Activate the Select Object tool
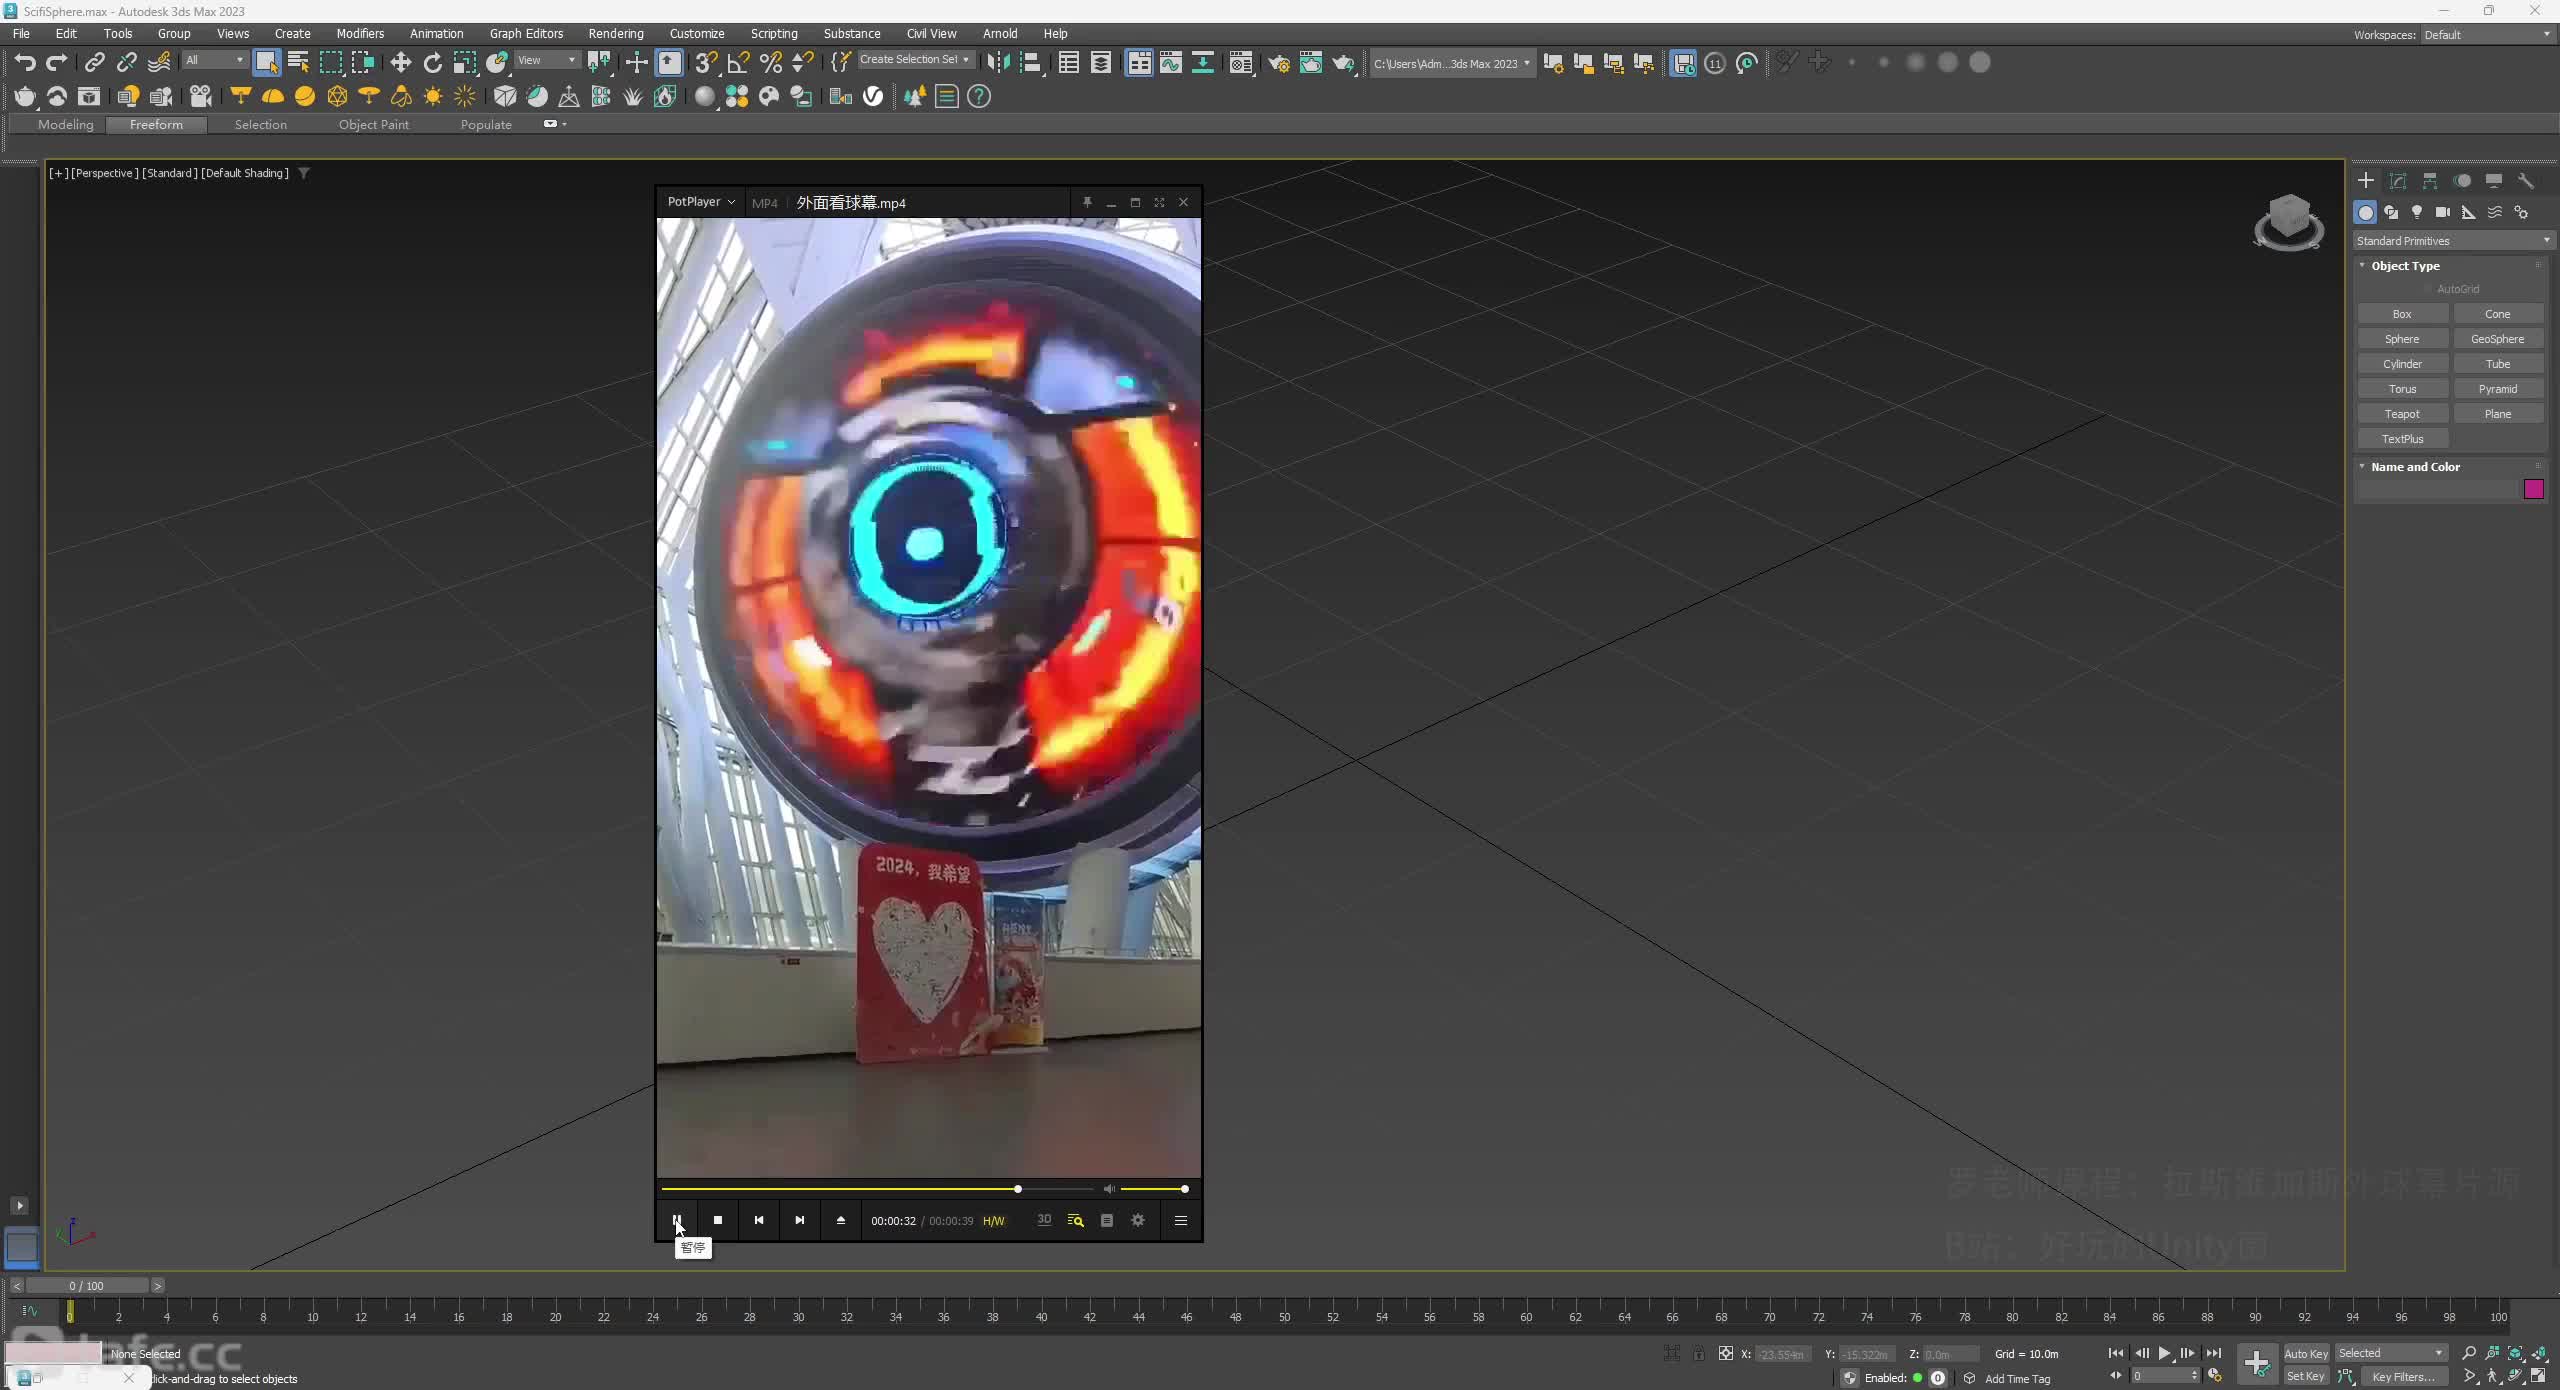 click(x=266, y=63)
